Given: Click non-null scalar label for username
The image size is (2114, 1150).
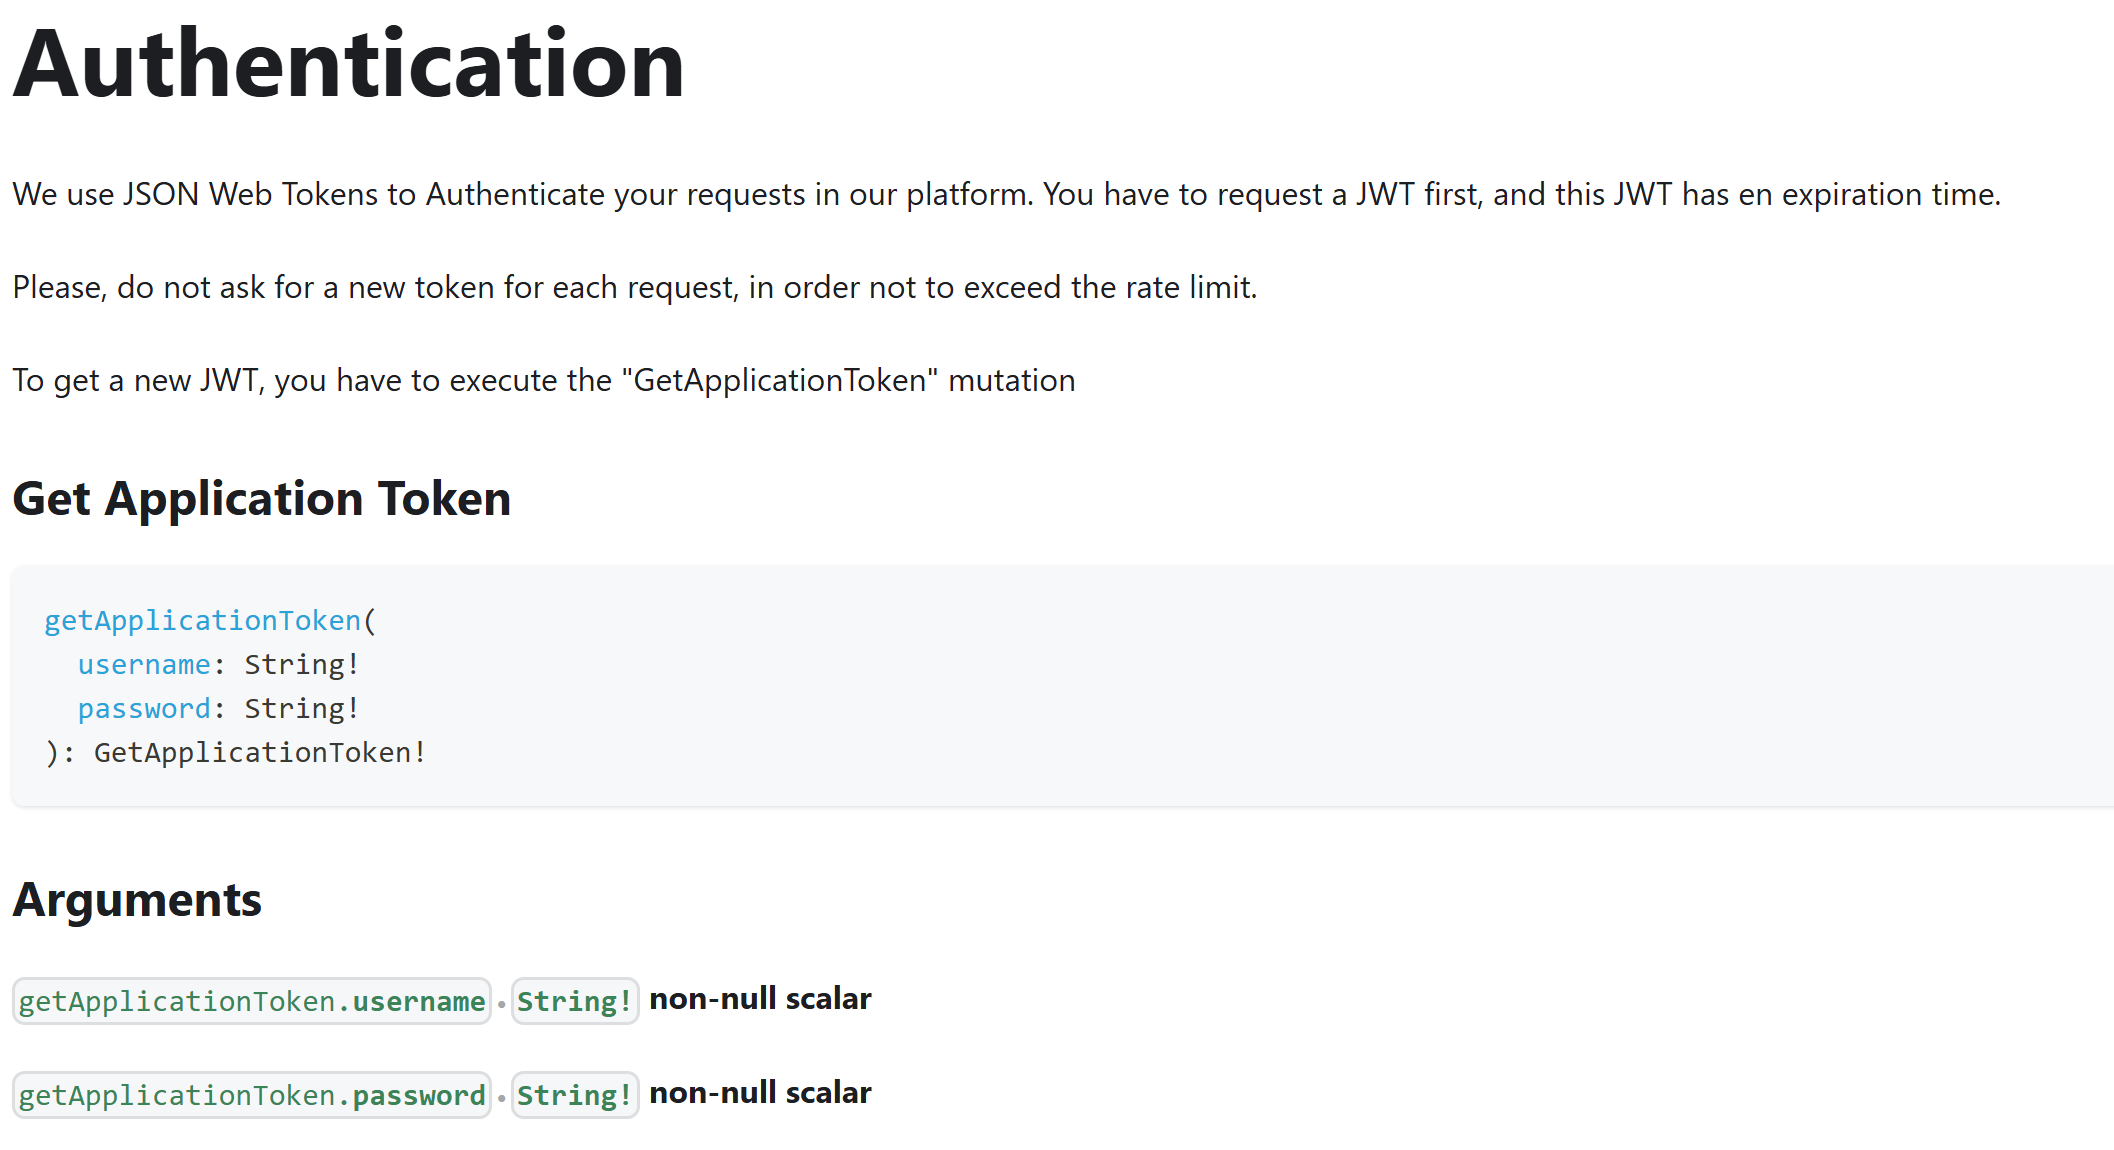Looking at the screenshot, I should tap(760, 999).
